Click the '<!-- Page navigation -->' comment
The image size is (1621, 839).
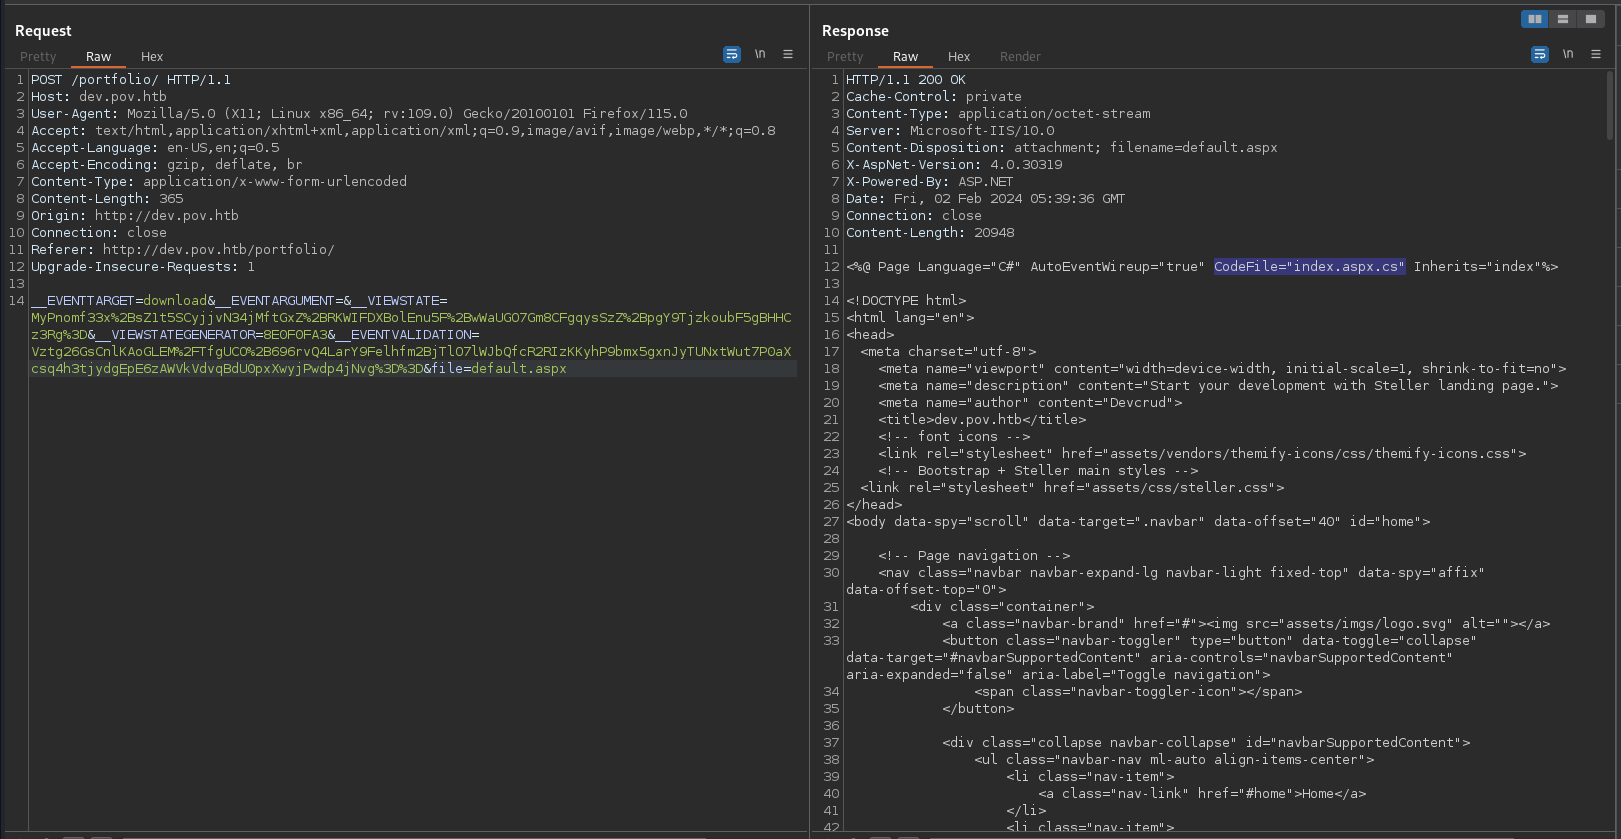[974, 556]
